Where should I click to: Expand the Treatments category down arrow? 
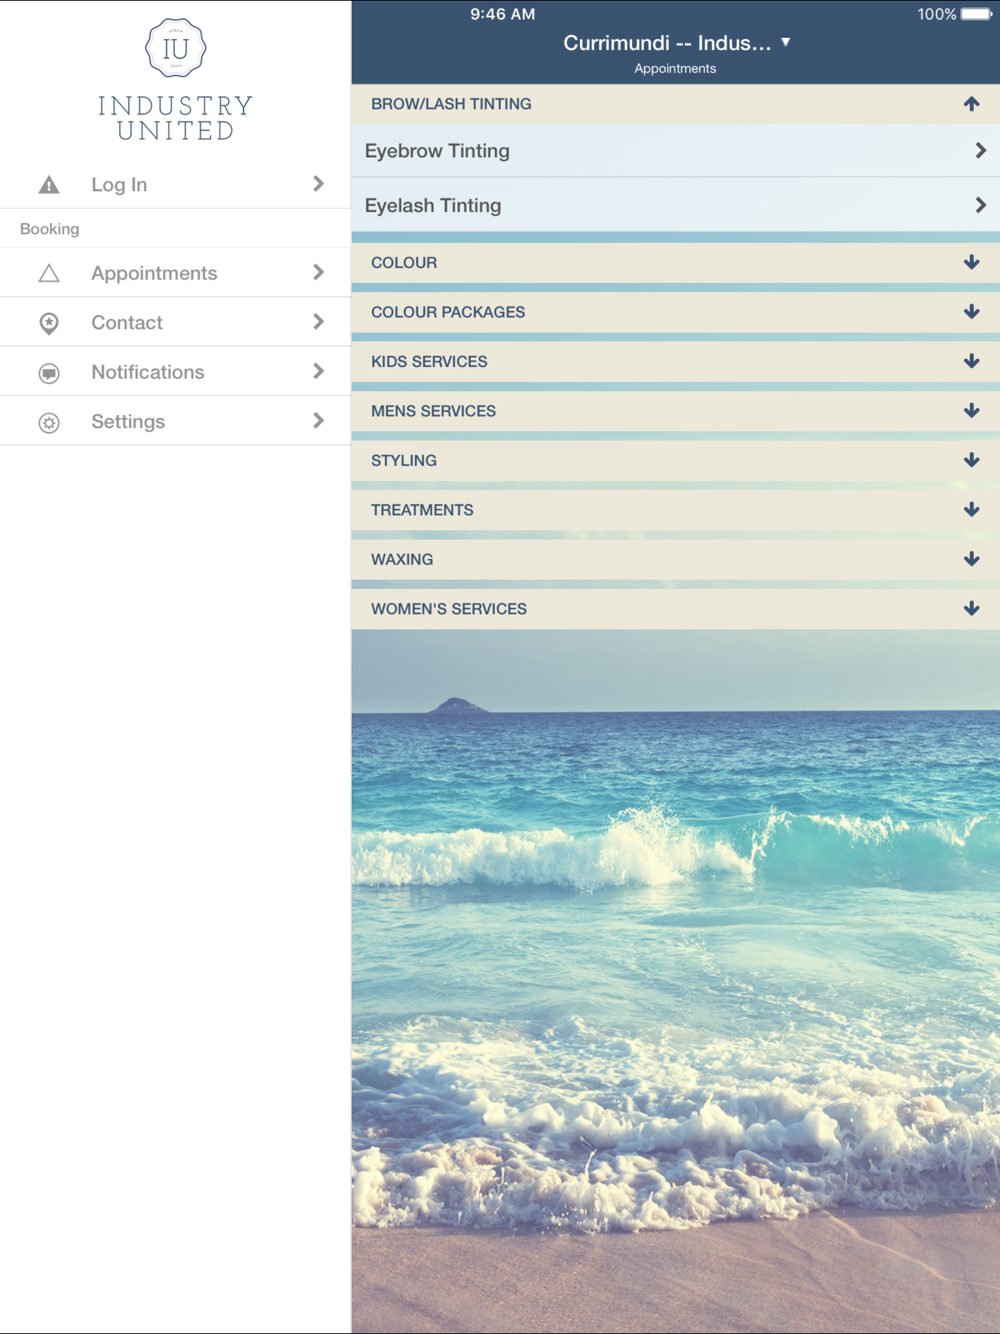pos(971,510)
